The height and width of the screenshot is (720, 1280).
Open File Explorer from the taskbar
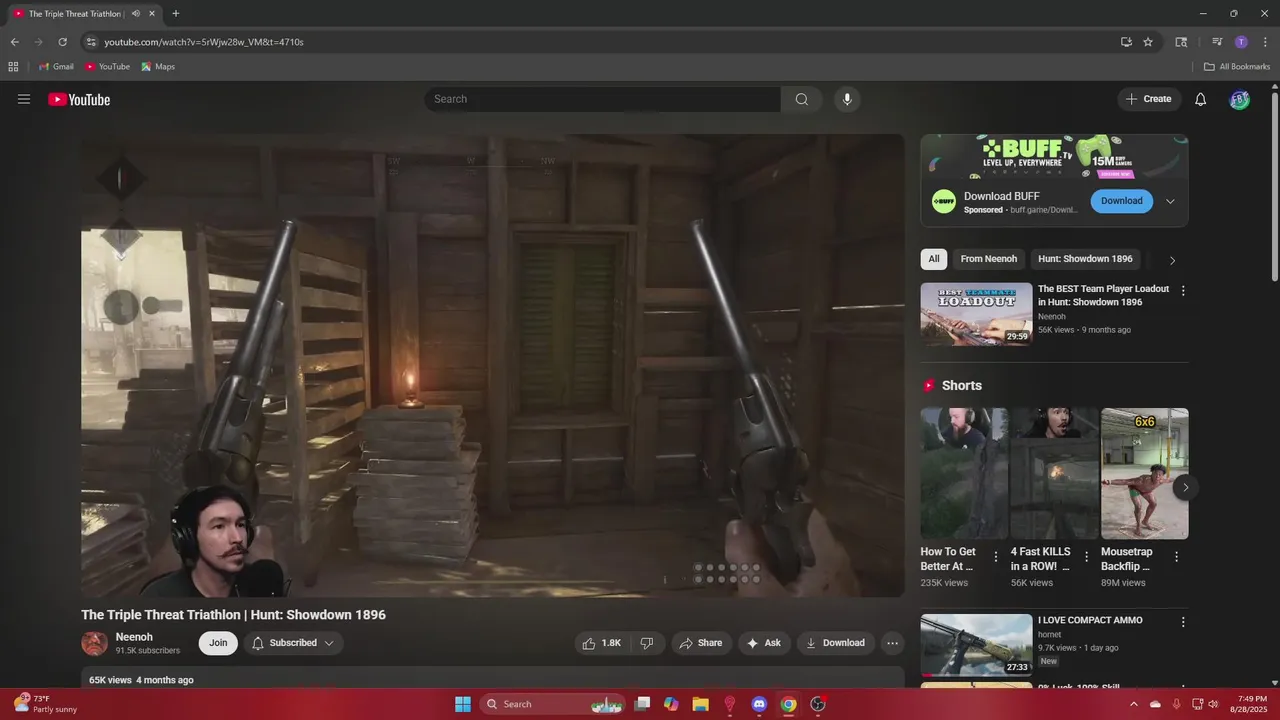click(701, 704)
